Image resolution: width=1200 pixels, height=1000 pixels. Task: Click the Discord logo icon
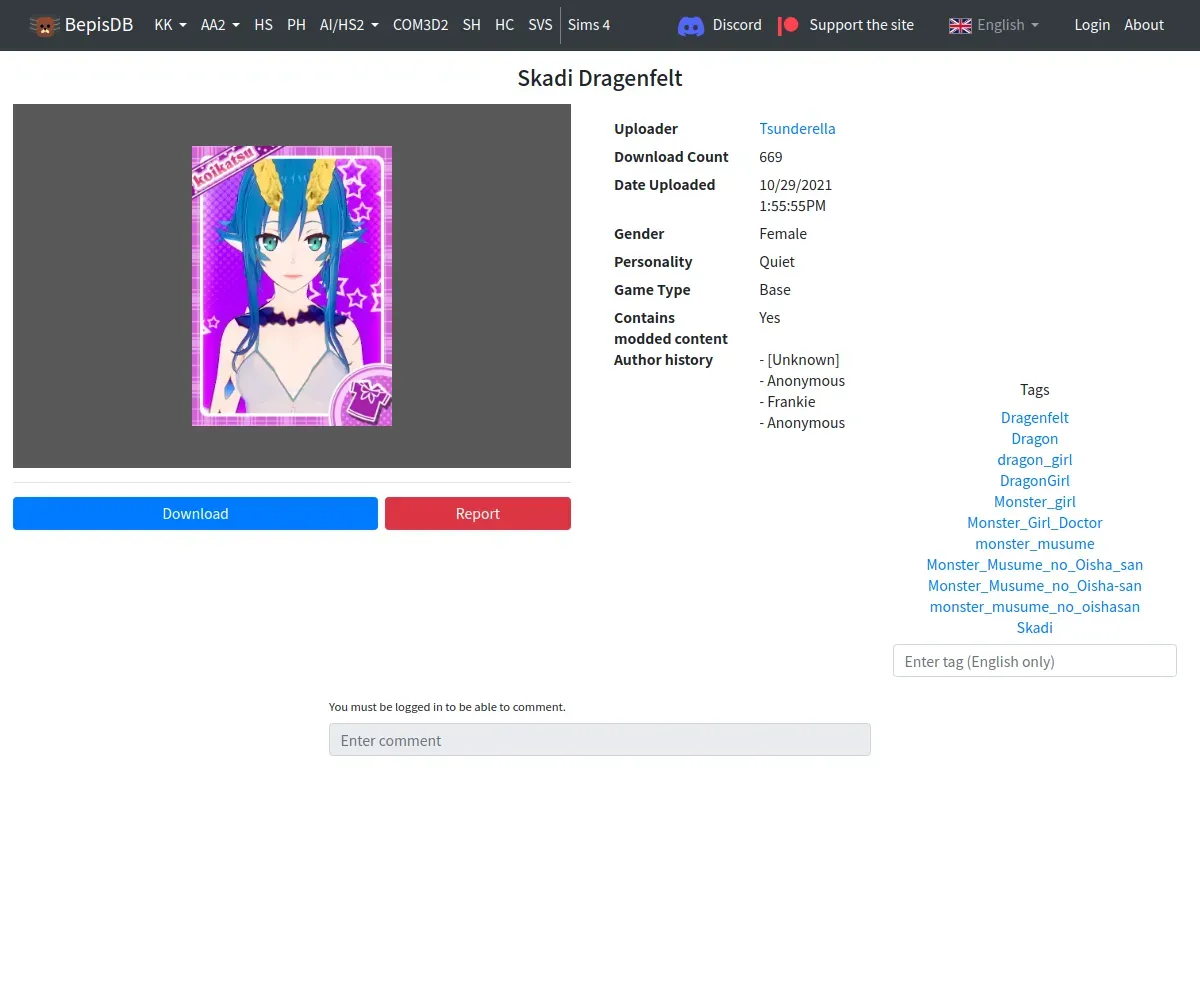[x=691, y=25]
